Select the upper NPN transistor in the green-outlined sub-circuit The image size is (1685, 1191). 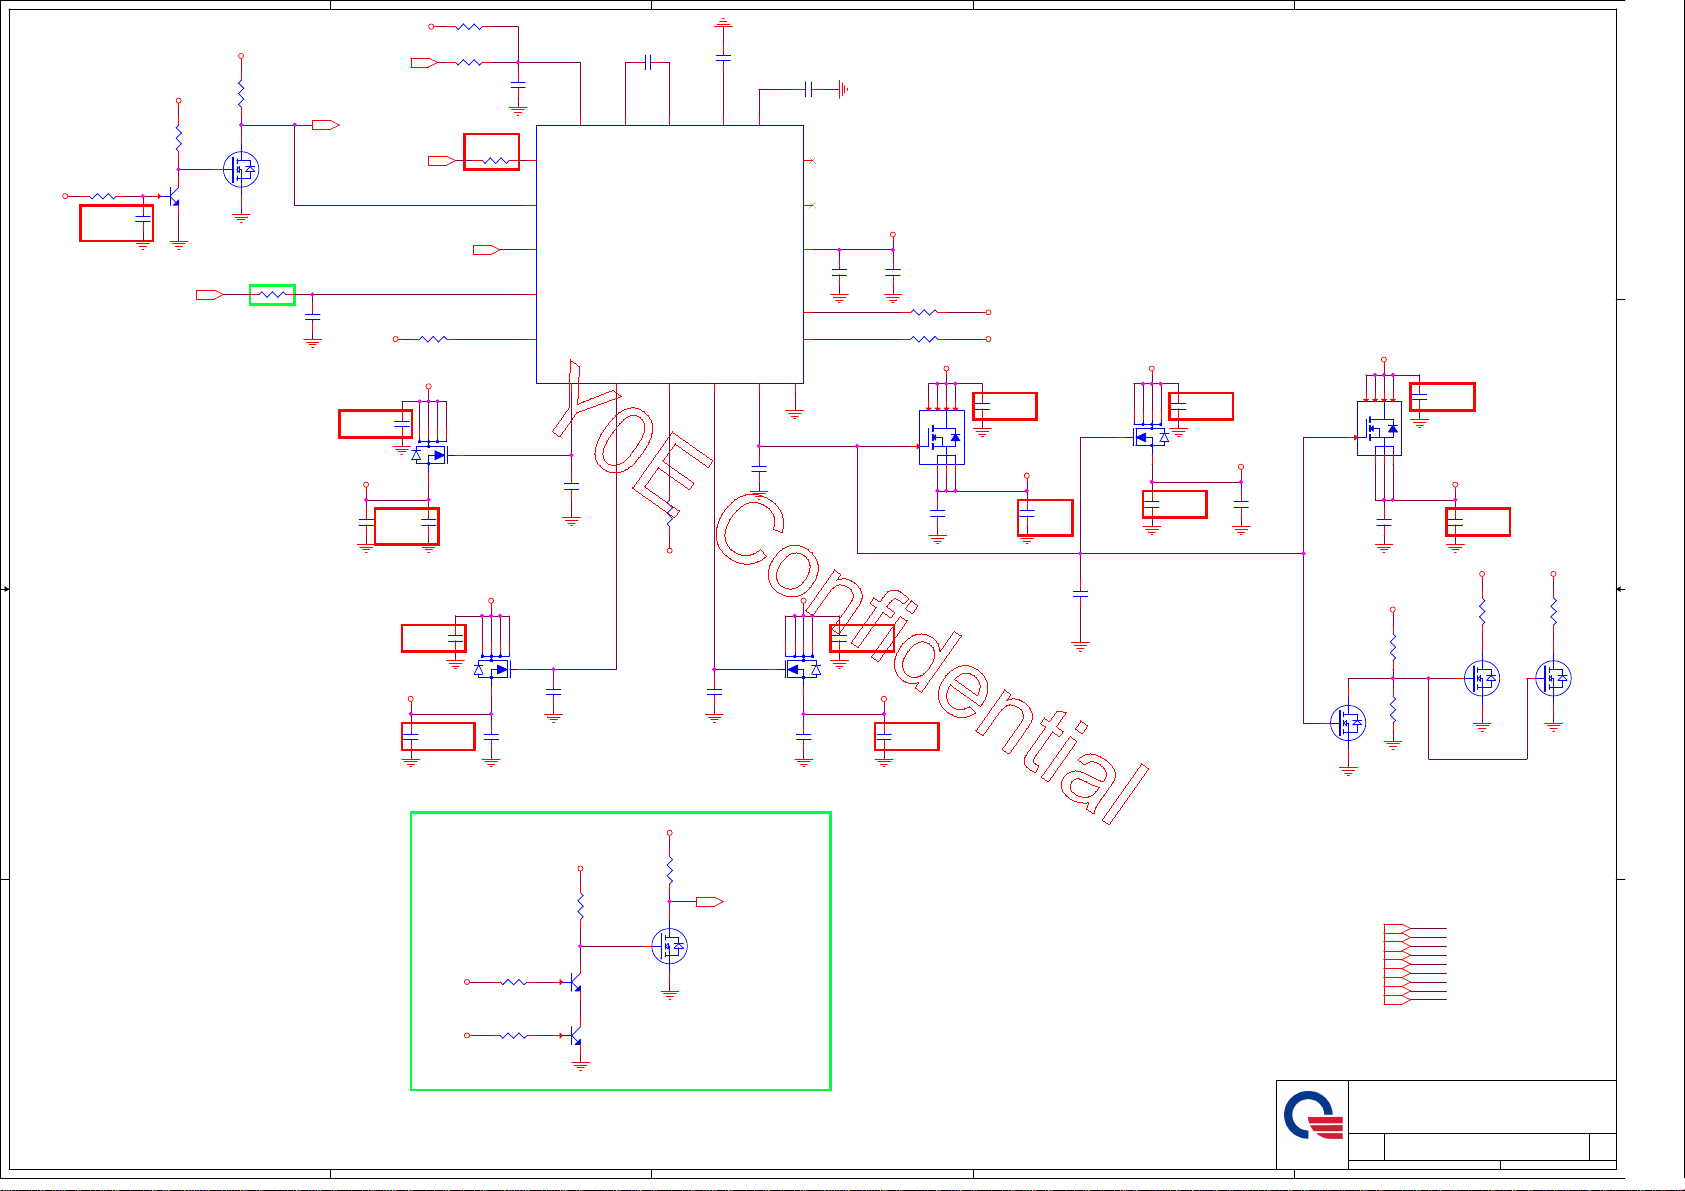575,983
